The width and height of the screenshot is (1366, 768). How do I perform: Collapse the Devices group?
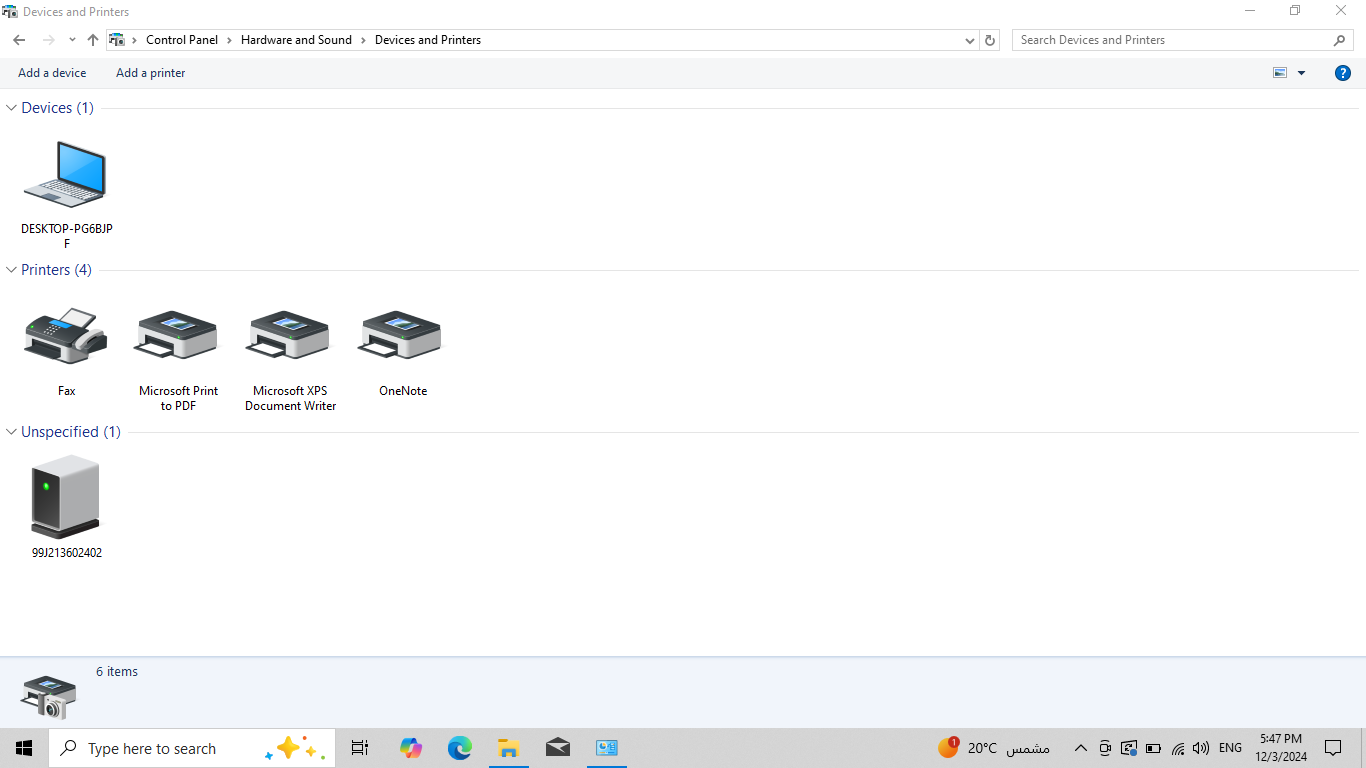(x=12, y=108)
